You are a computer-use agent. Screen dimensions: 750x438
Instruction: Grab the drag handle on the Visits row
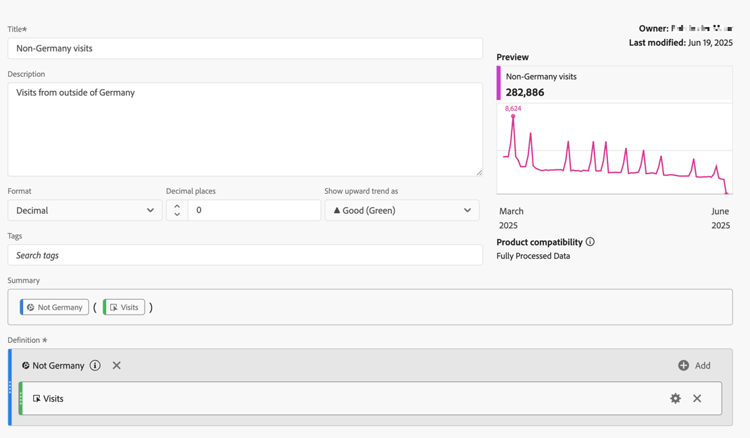point(21,399)
